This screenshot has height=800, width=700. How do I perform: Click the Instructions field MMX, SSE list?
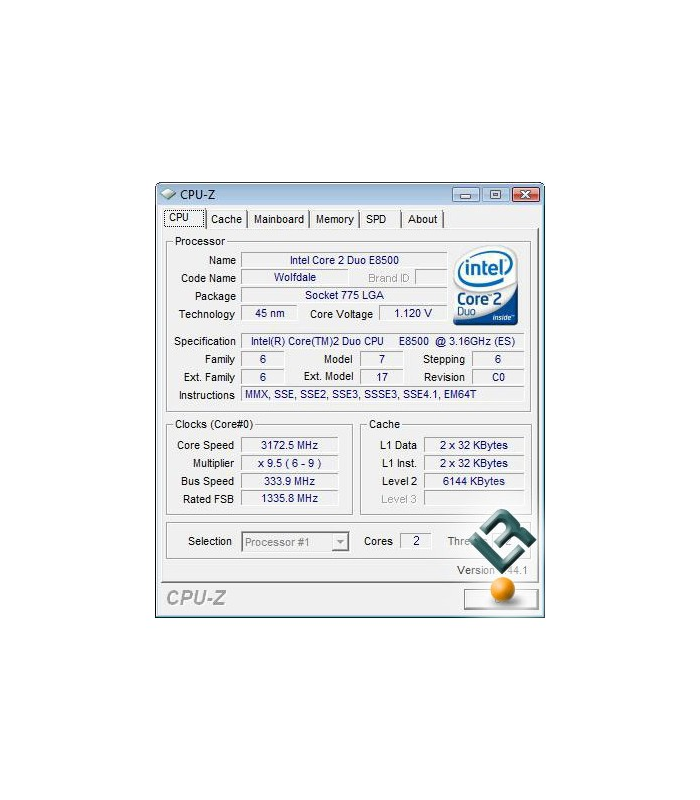pyautogui.click(x=382, y=394)
